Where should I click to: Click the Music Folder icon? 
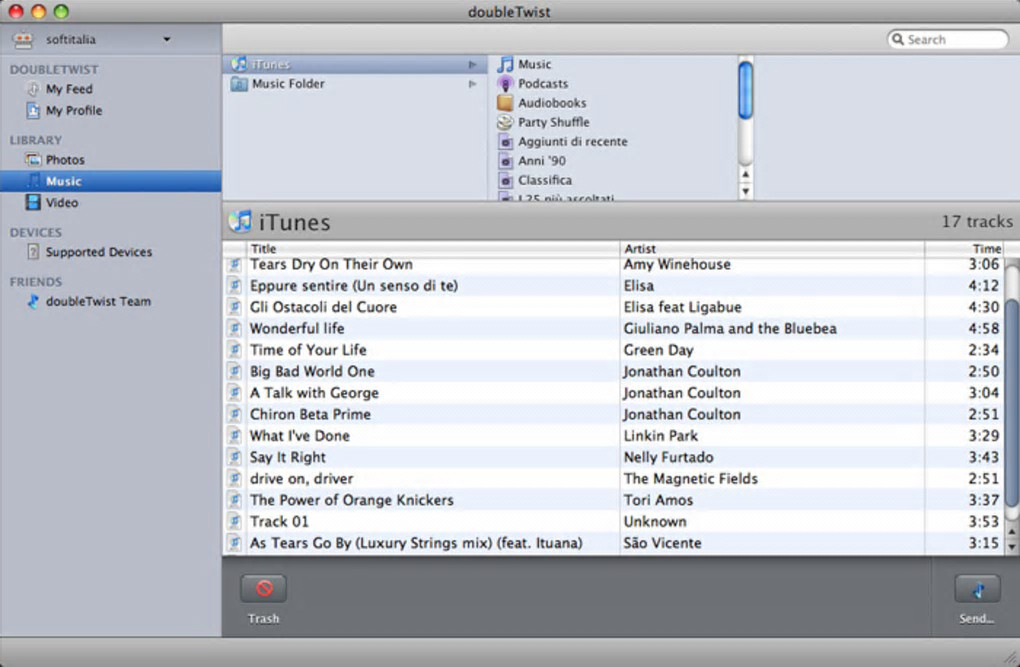(239, 84)
